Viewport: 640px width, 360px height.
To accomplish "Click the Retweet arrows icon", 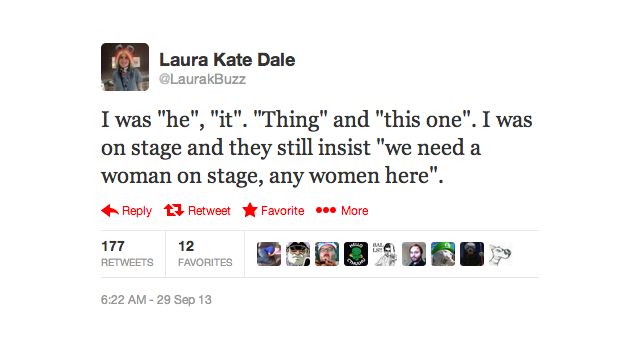I will coord(174,210).
